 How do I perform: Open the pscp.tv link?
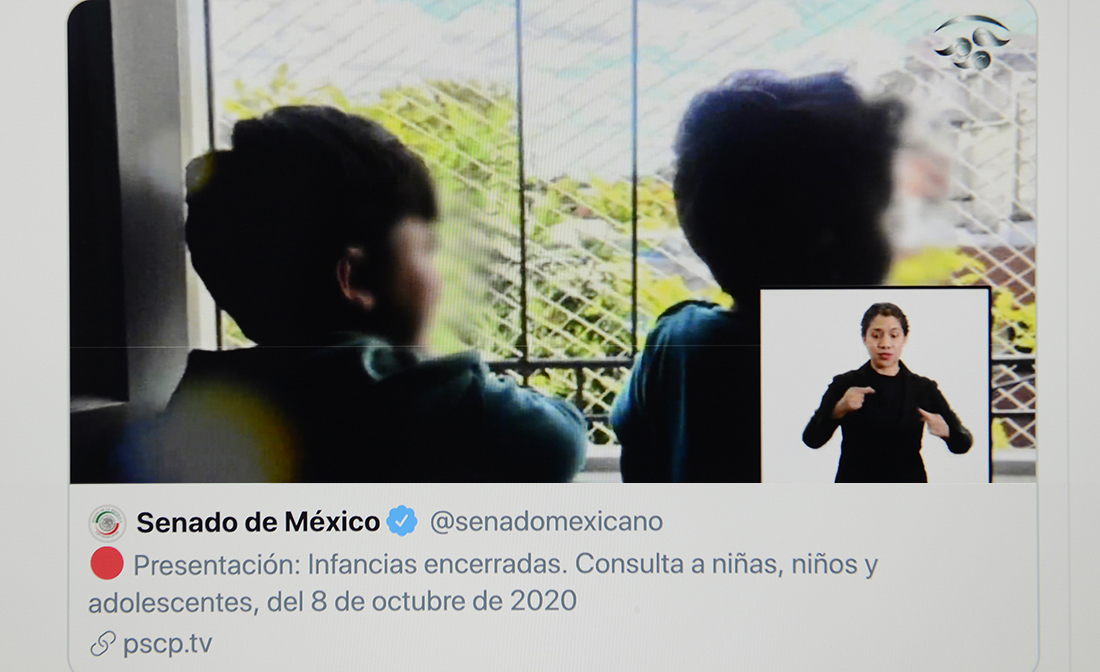(168, 643)
